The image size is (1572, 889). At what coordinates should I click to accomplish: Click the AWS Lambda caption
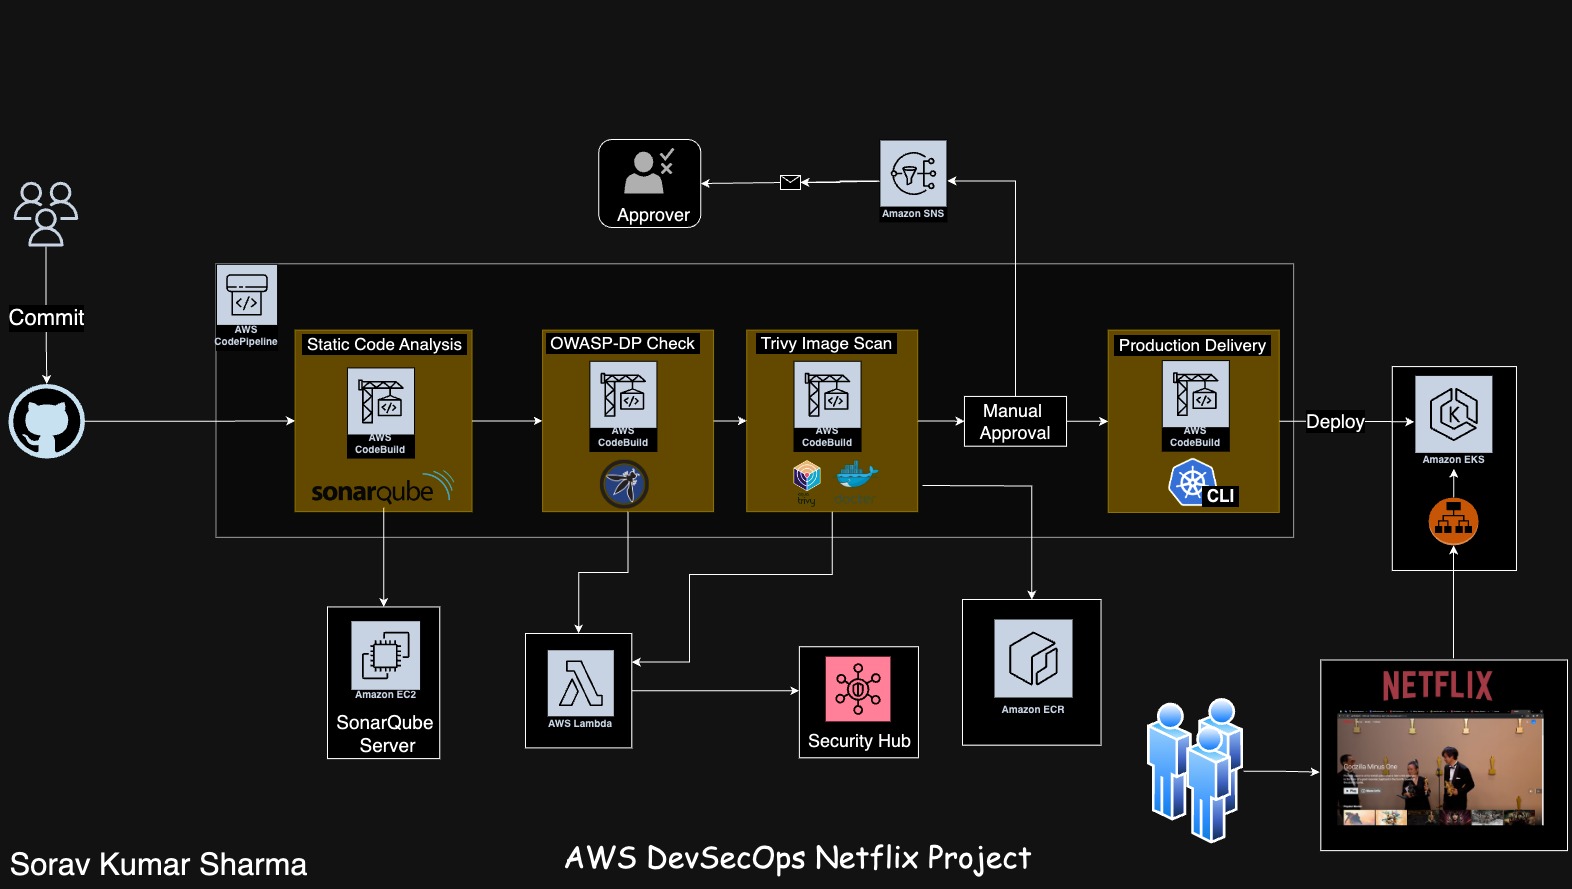(580, 723)
